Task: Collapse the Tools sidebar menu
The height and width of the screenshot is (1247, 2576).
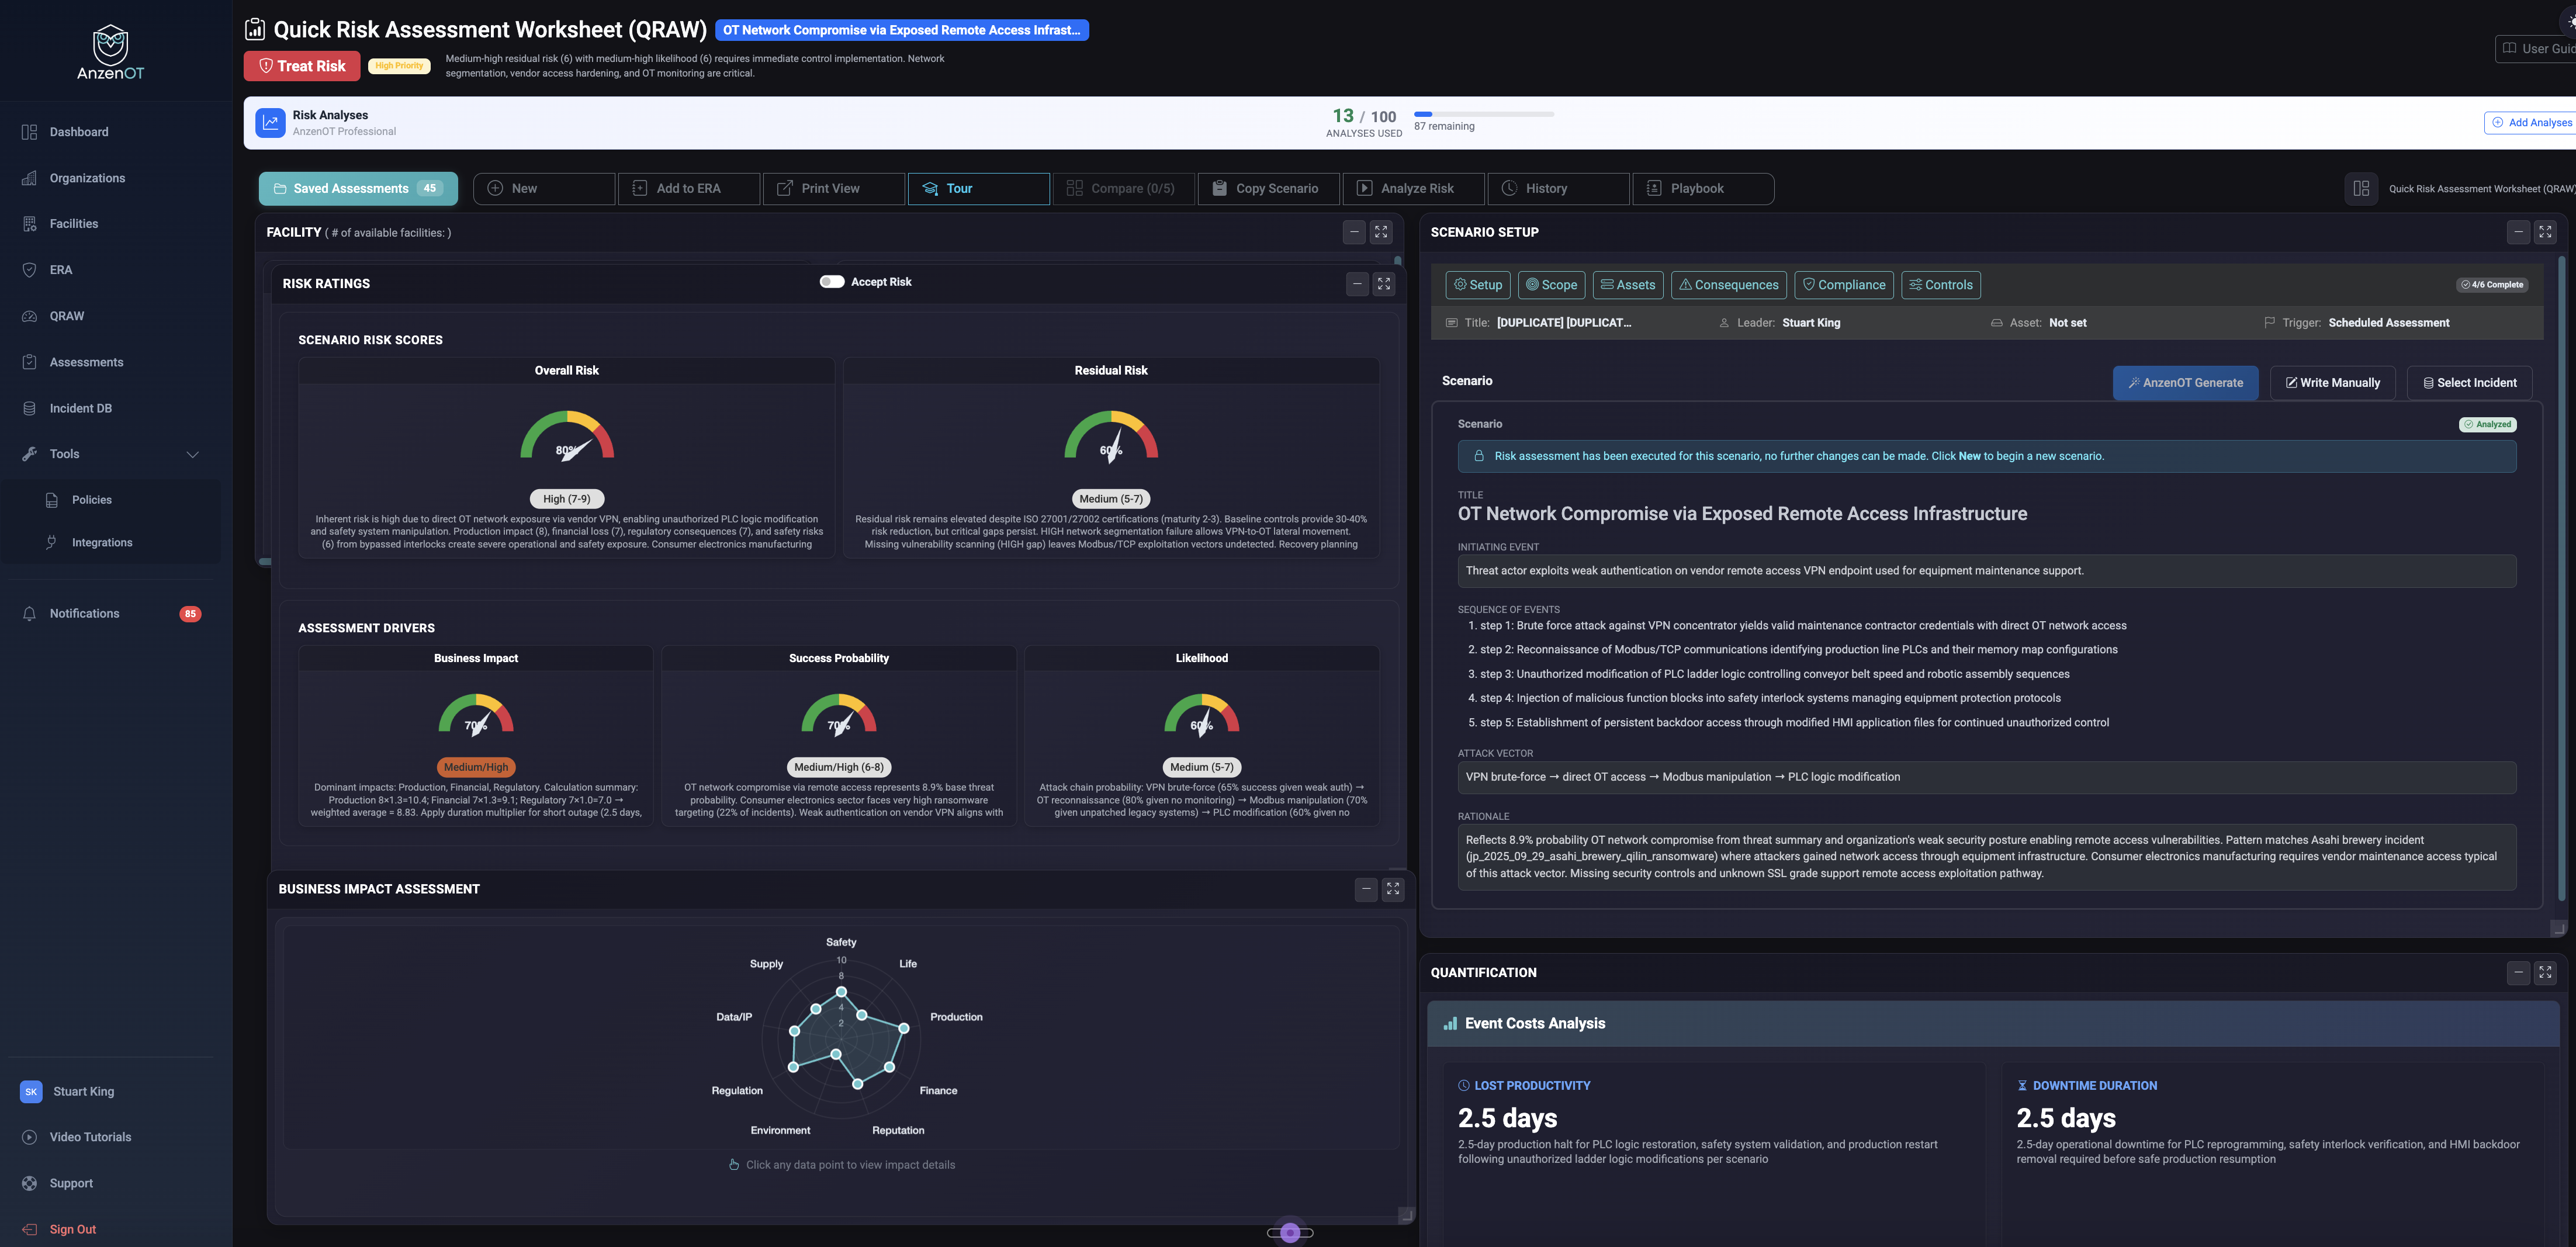Action: (x=192, y=454)
